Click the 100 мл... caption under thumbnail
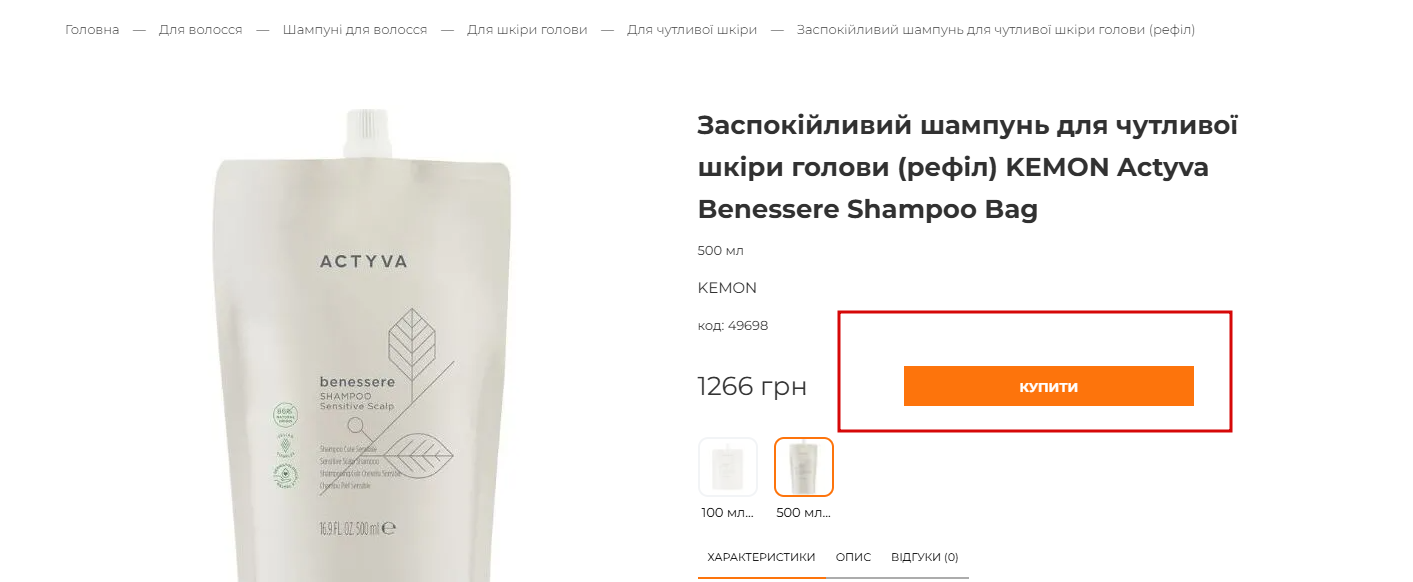Viewport: 1413px width, 582px height. point(728,512)
